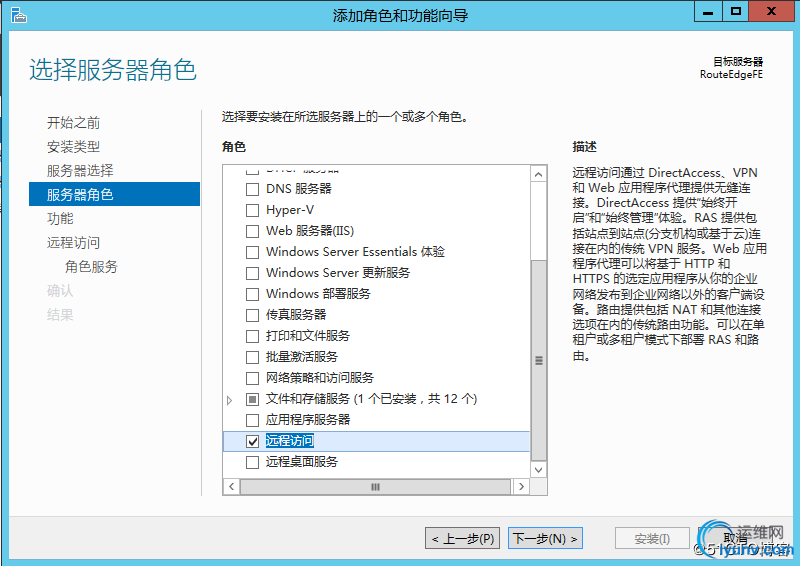
Task: Check the Web 服务器(IIS) checkbox
Action: (x=252, y=231)
